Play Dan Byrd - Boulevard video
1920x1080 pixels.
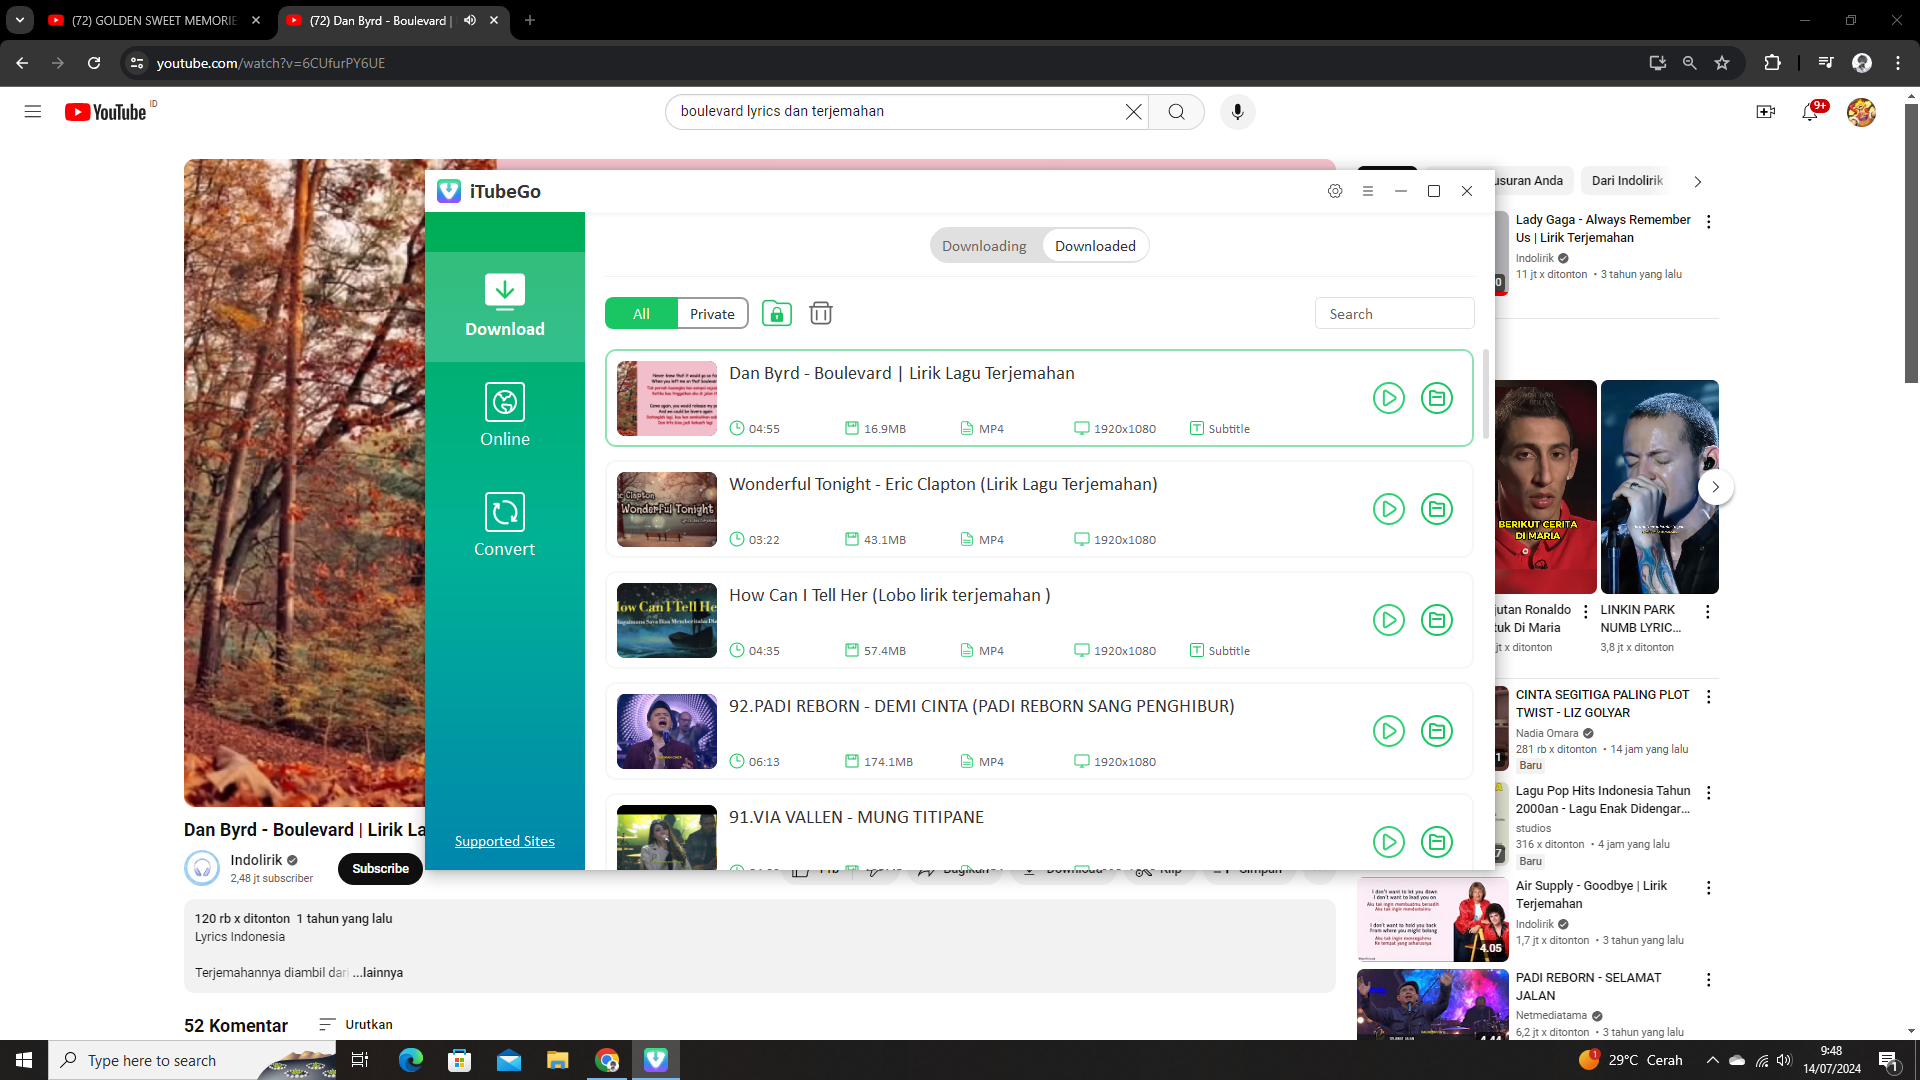click(x=1389, y=398)
